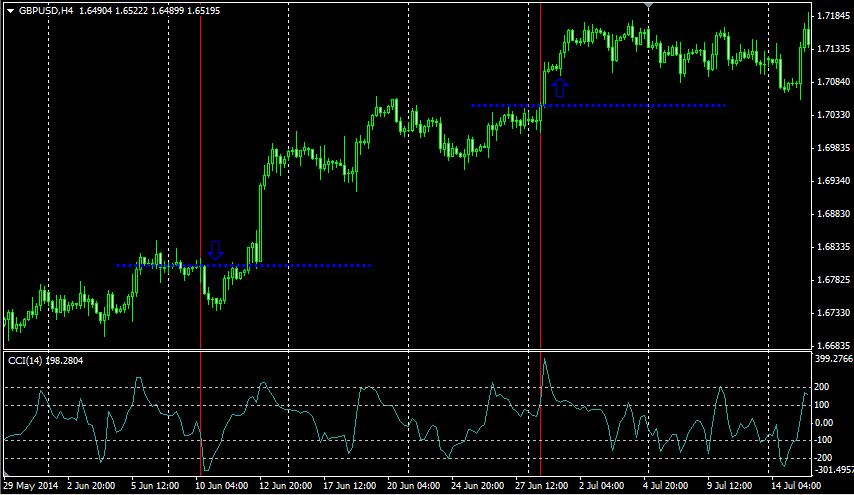Click the GBPUSD,H4 chart title text
Viewport: 854px width, 495px height.
click(x=46, y=11)
